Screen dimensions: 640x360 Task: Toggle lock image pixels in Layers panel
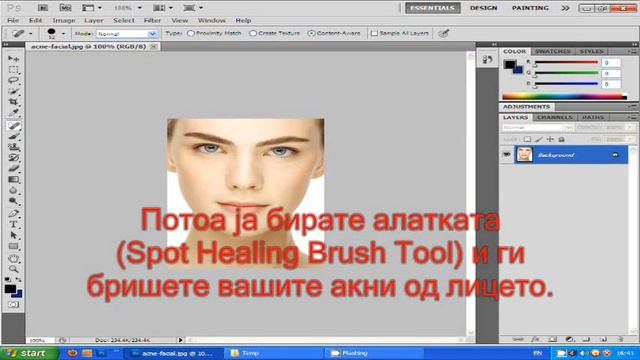tap(539, 139)
